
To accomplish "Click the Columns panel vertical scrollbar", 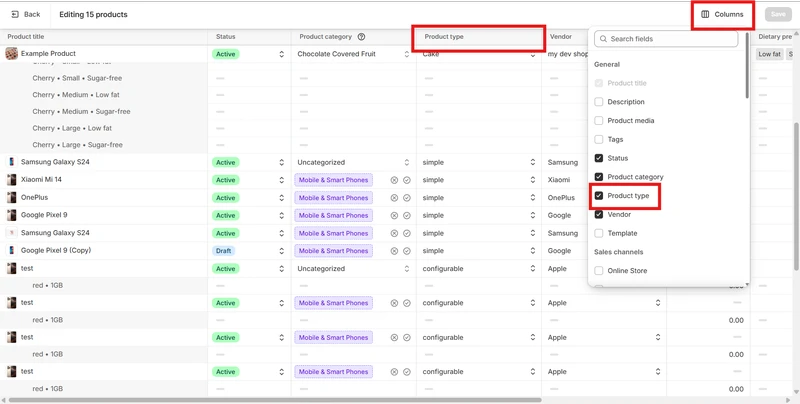I will click(747, 66).
